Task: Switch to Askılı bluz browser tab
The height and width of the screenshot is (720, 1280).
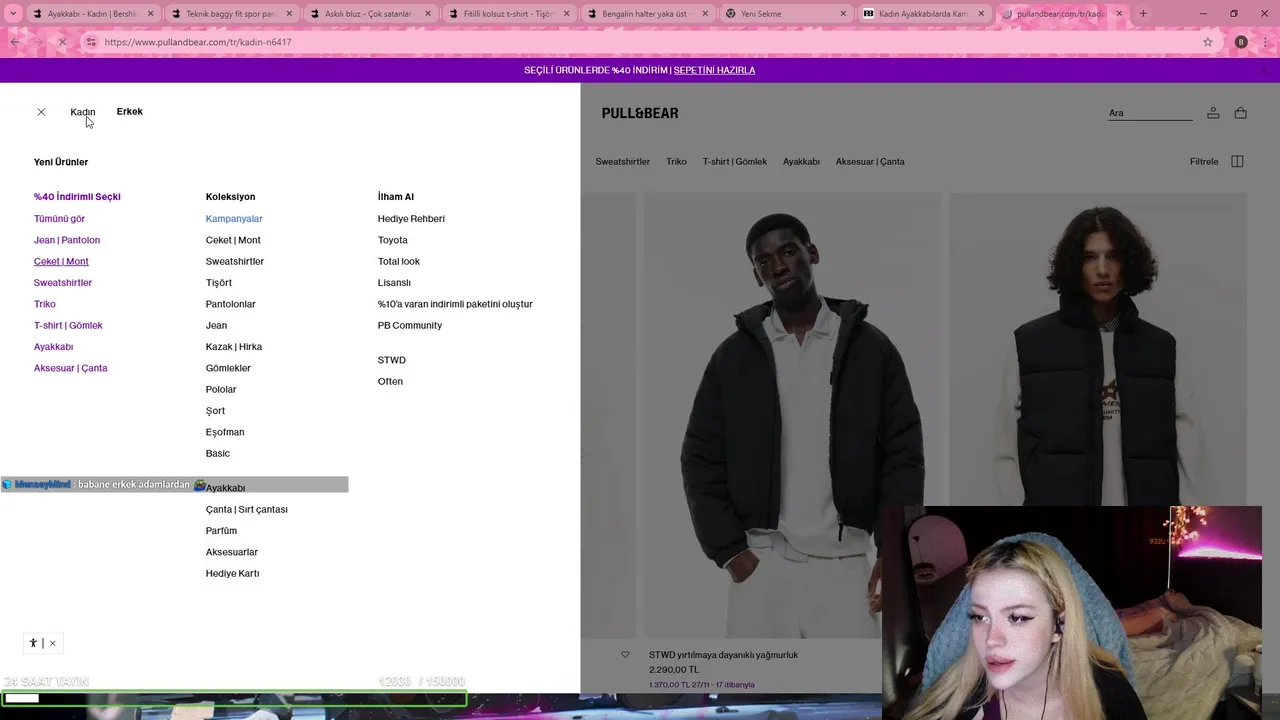Action: pos(368,14)
